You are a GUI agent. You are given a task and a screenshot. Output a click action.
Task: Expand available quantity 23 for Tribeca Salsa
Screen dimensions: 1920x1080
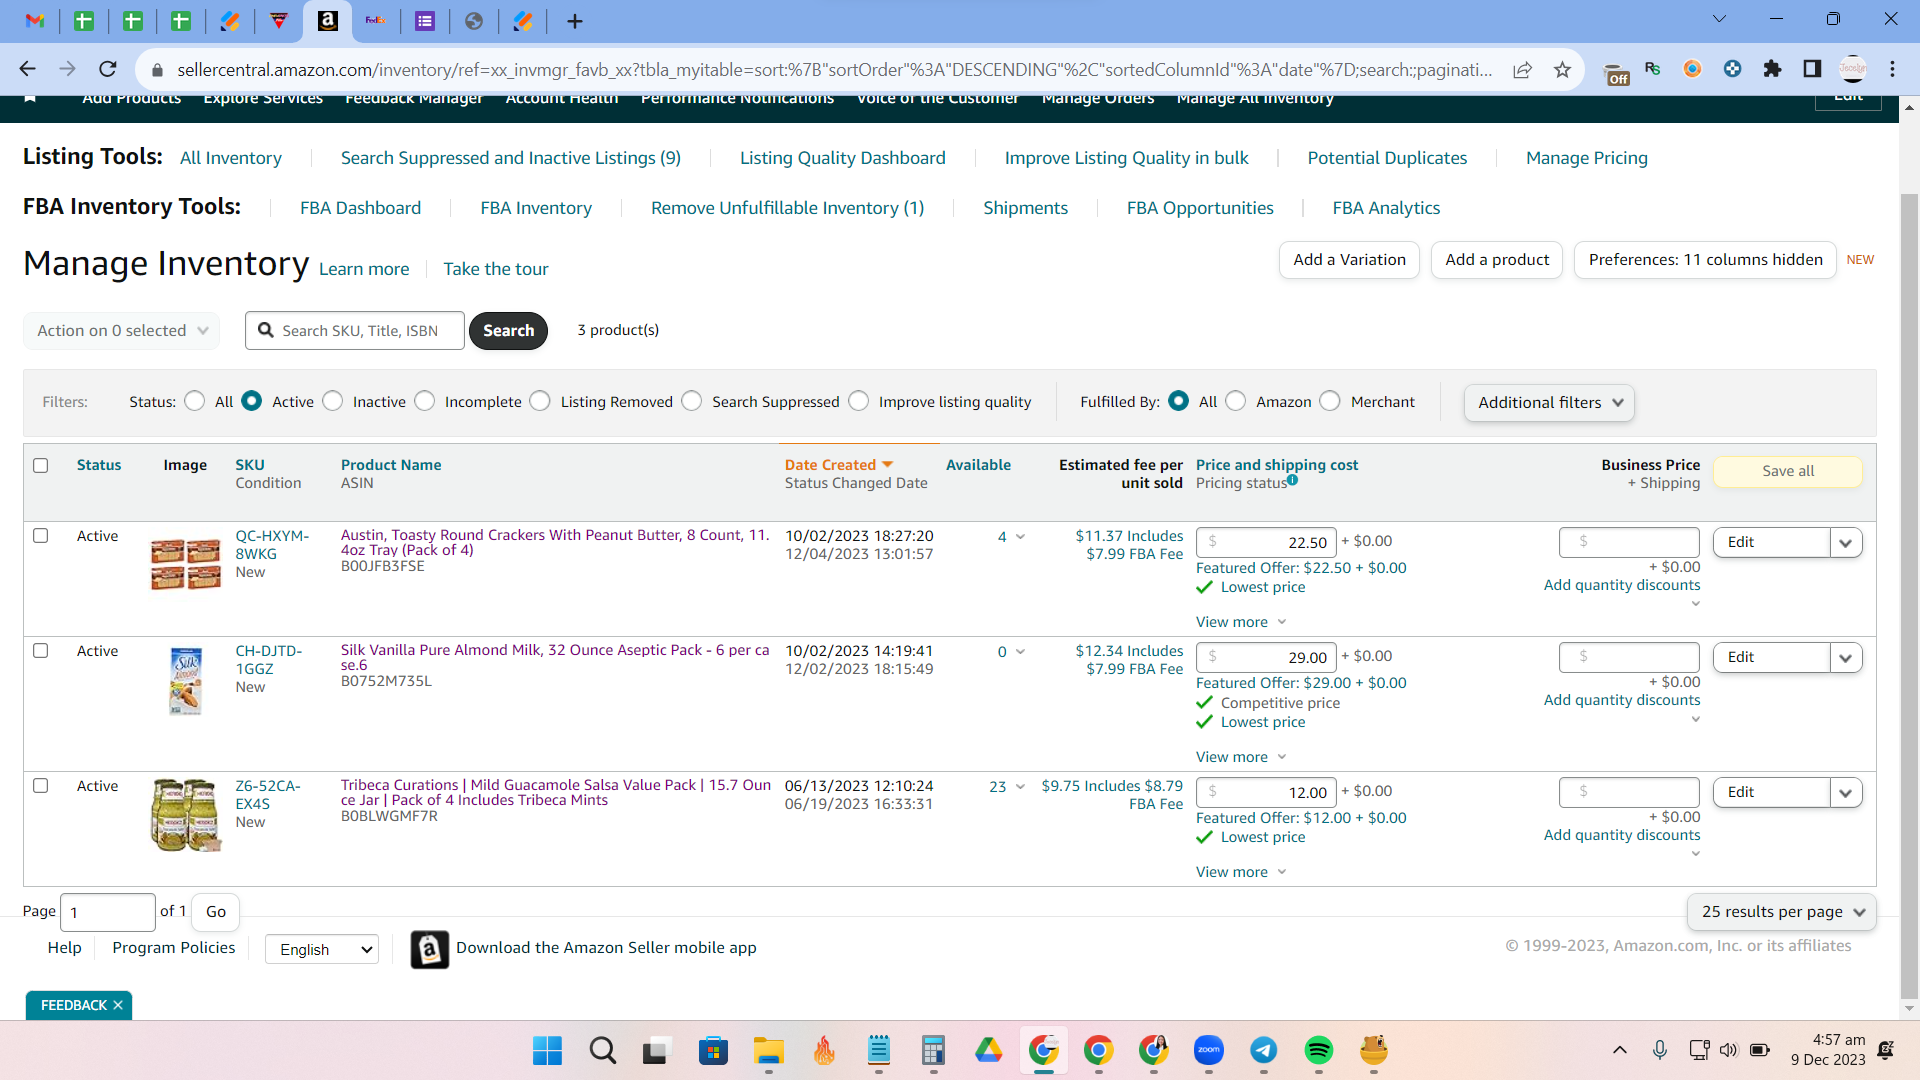pyautogui.click(x=1020, y=787)
